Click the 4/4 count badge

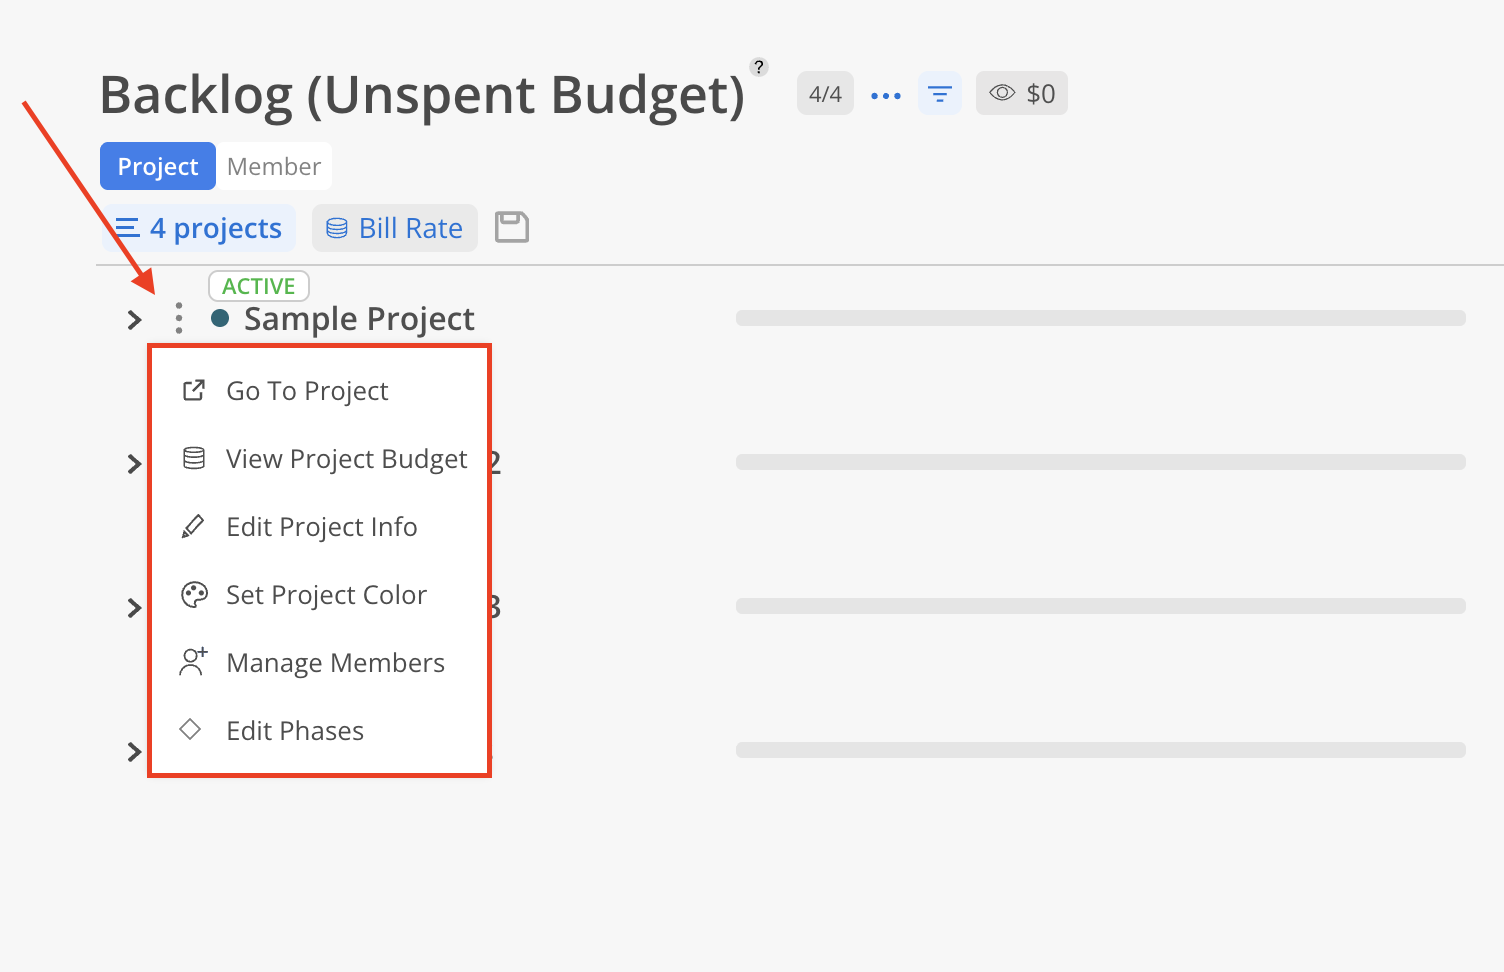pos(825,94)
